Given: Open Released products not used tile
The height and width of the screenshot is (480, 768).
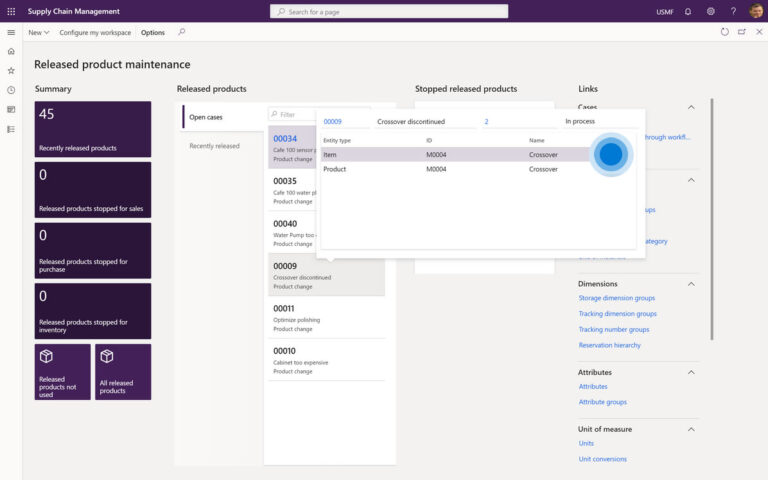Looking at the screenshot, I should point(63,372).
